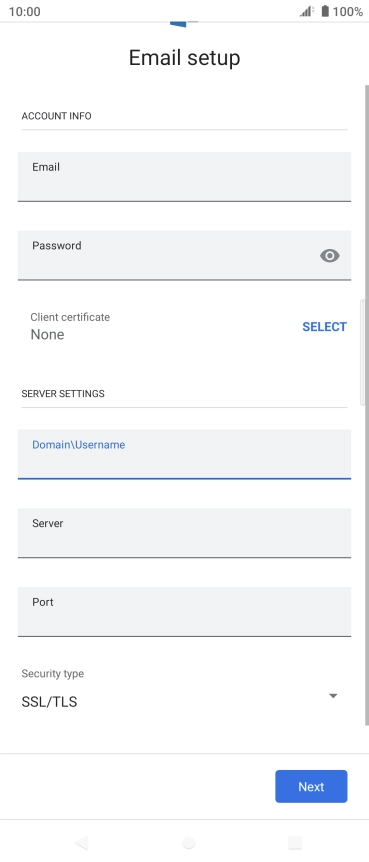Screen dimensions: 369x862
Task: Click the Domain\Username field
Action: point(184,454)
